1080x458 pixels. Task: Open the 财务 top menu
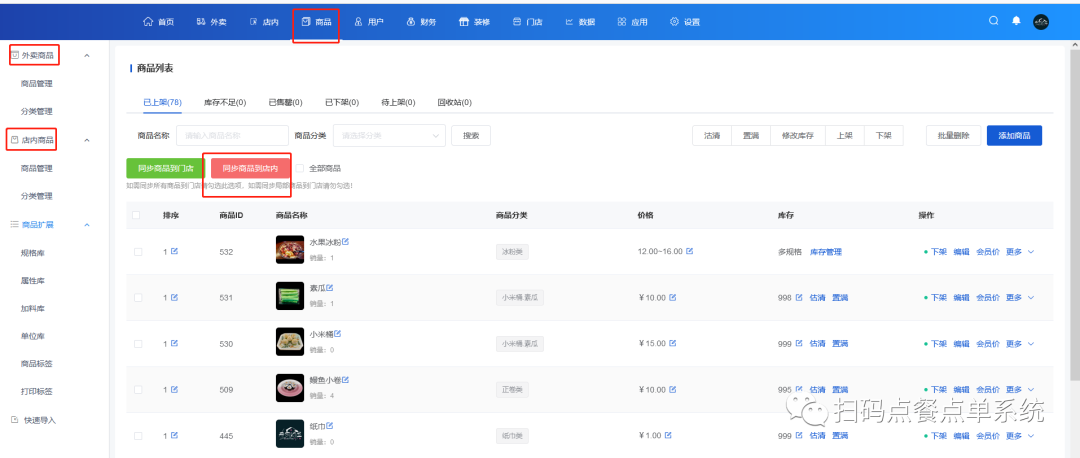(421, 21)
